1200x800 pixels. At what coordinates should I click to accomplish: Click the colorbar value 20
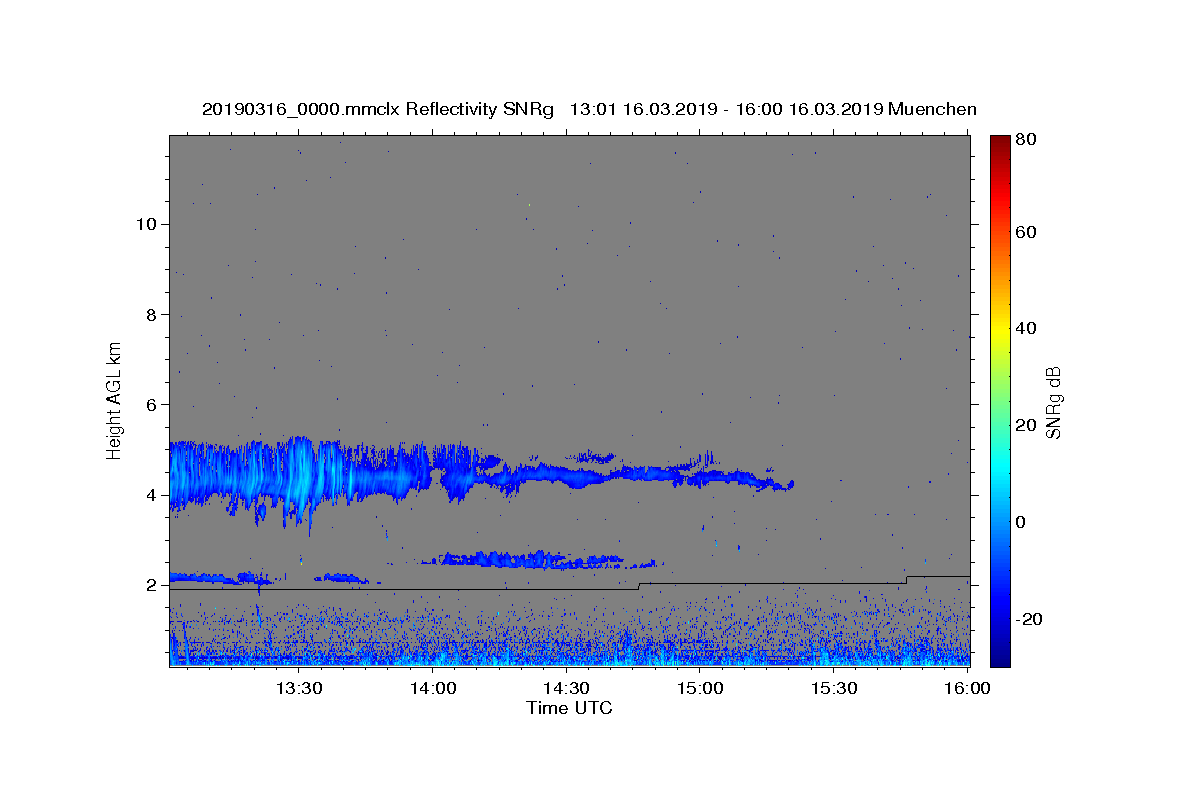point(1025,425)
